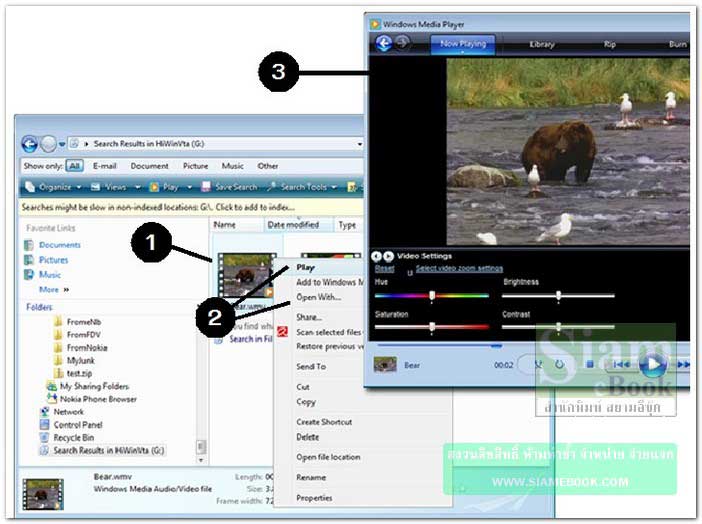This screenshot has width=702, height=524.
Task: Open the Organize toolbar menu
Action: click(53, 187)
